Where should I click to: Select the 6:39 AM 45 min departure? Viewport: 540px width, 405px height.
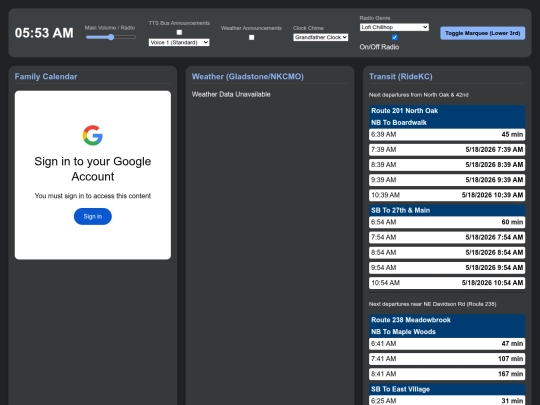(x=447, y=134)
